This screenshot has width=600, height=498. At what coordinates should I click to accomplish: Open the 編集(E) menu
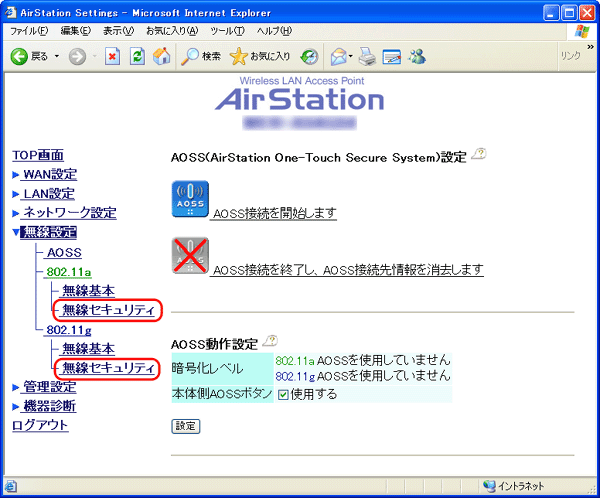75,31
